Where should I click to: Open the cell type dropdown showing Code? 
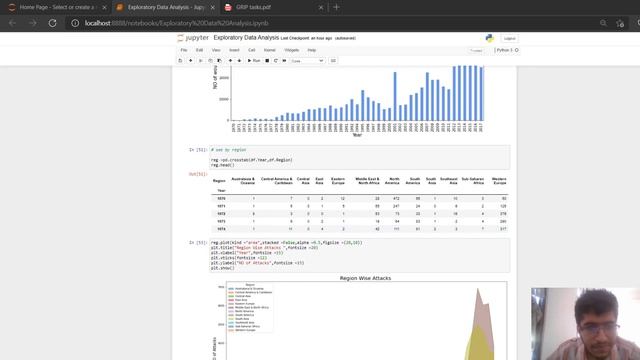[307, 60]
